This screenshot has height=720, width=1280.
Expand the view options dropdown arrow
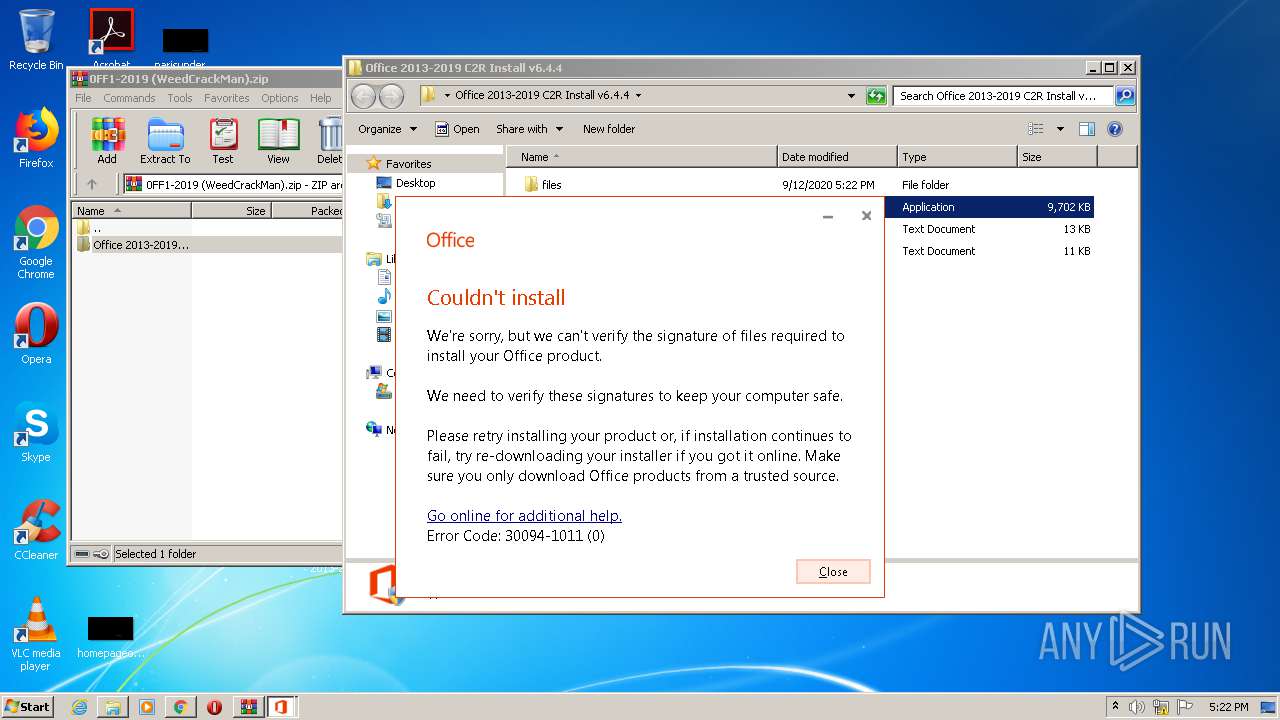tap(1060, 129)
